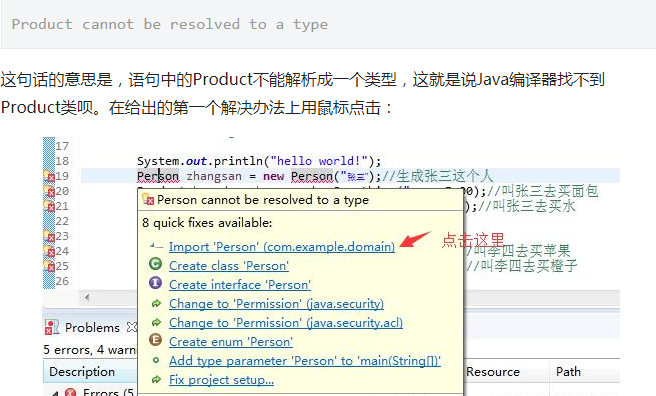The height and width of the screenshot is (396, 656).
Task: Click the green arrow icon beside Fix project setup
Action: pyautogui.click(x=156, y=380)
